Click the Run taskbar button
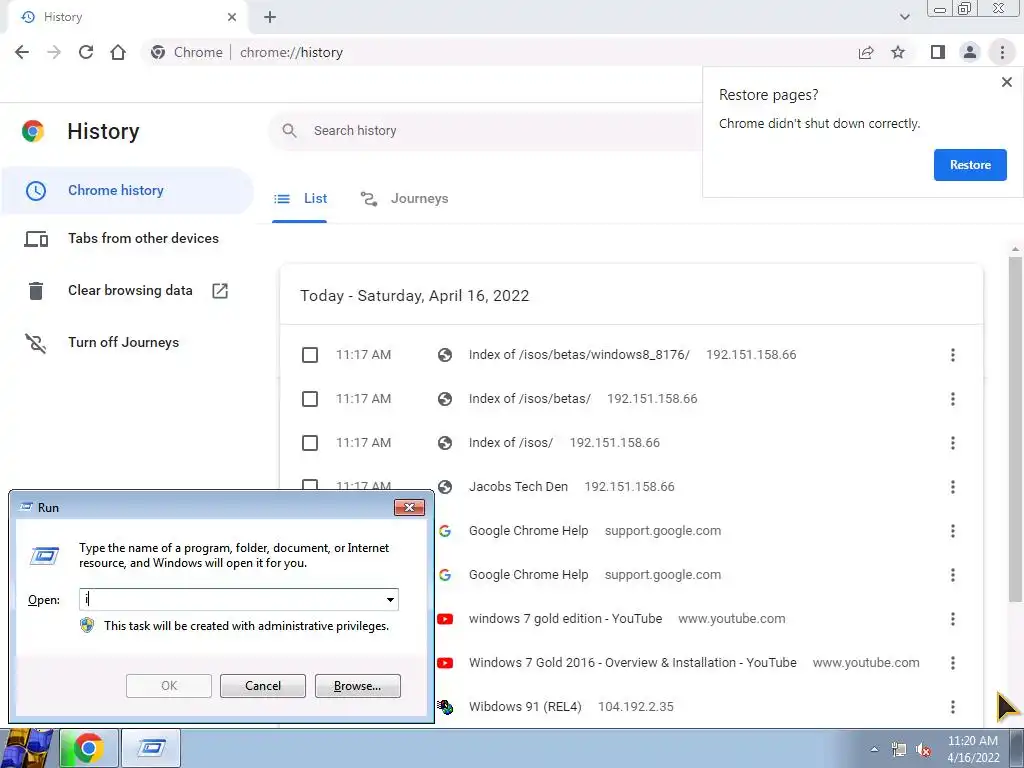 click(x=151, y=748)
